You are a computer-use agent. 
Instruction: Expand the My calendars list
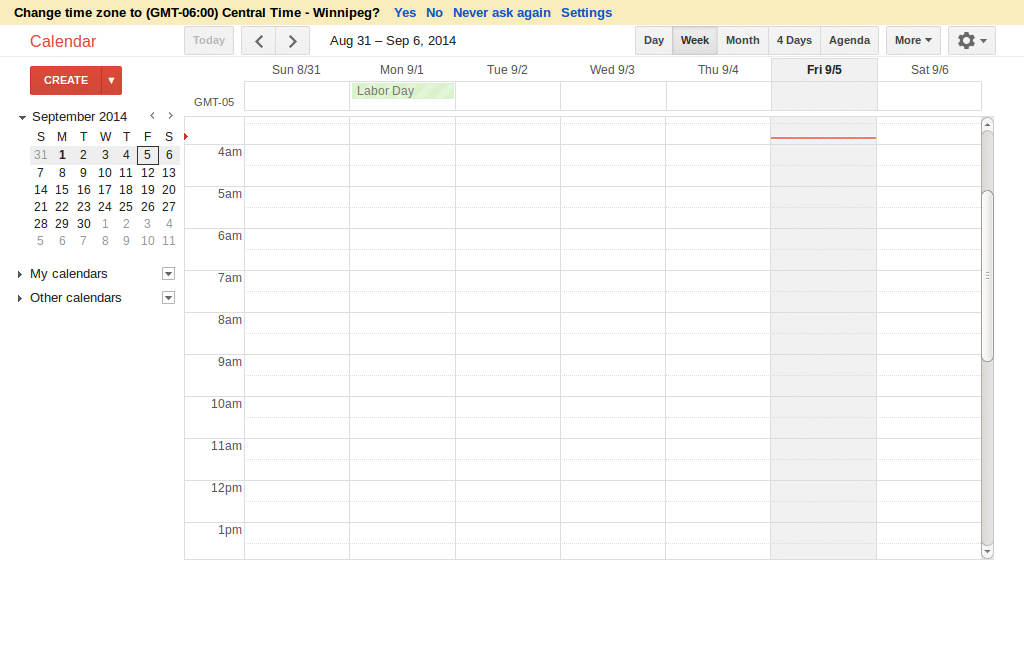tap(18, 273)
